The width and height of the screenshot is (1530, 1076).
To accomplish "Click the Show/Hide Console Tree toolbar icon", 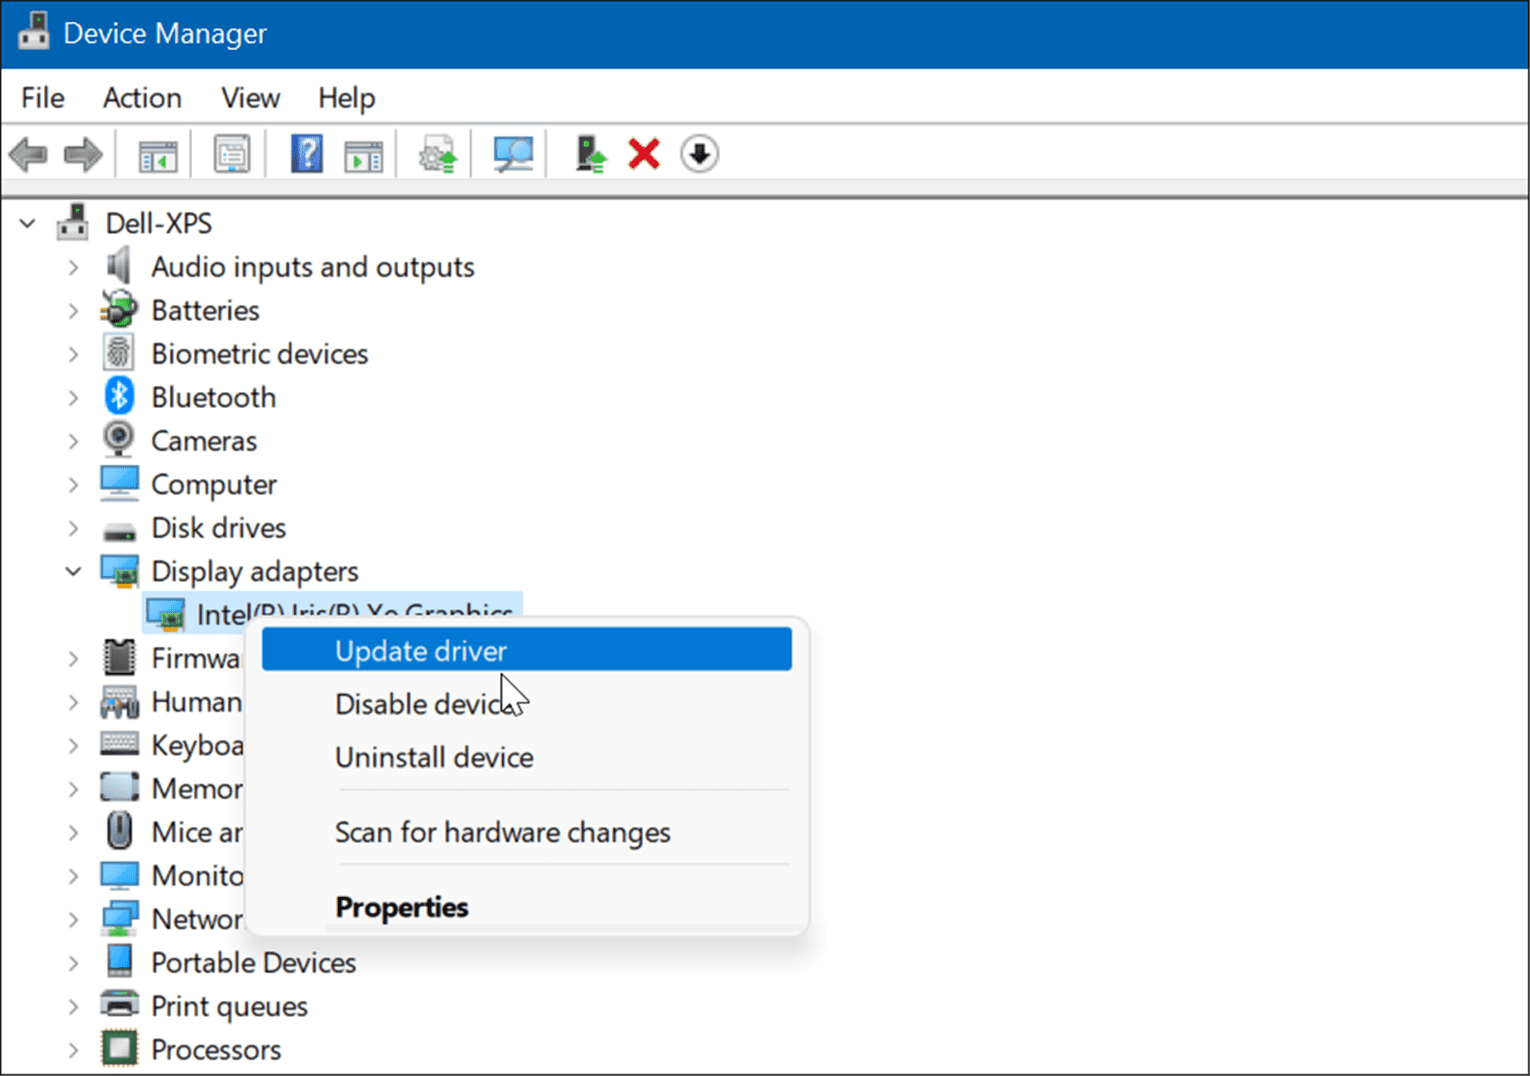I will [x=157, y=153].
